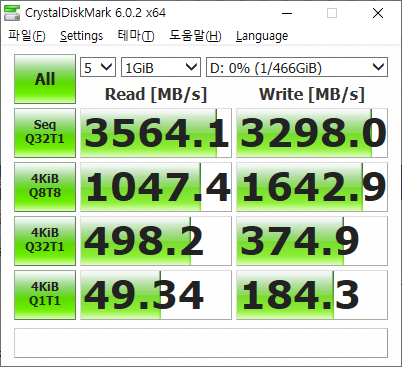
Task: Run all benchmarks with the All button
Action: (45, 79)
